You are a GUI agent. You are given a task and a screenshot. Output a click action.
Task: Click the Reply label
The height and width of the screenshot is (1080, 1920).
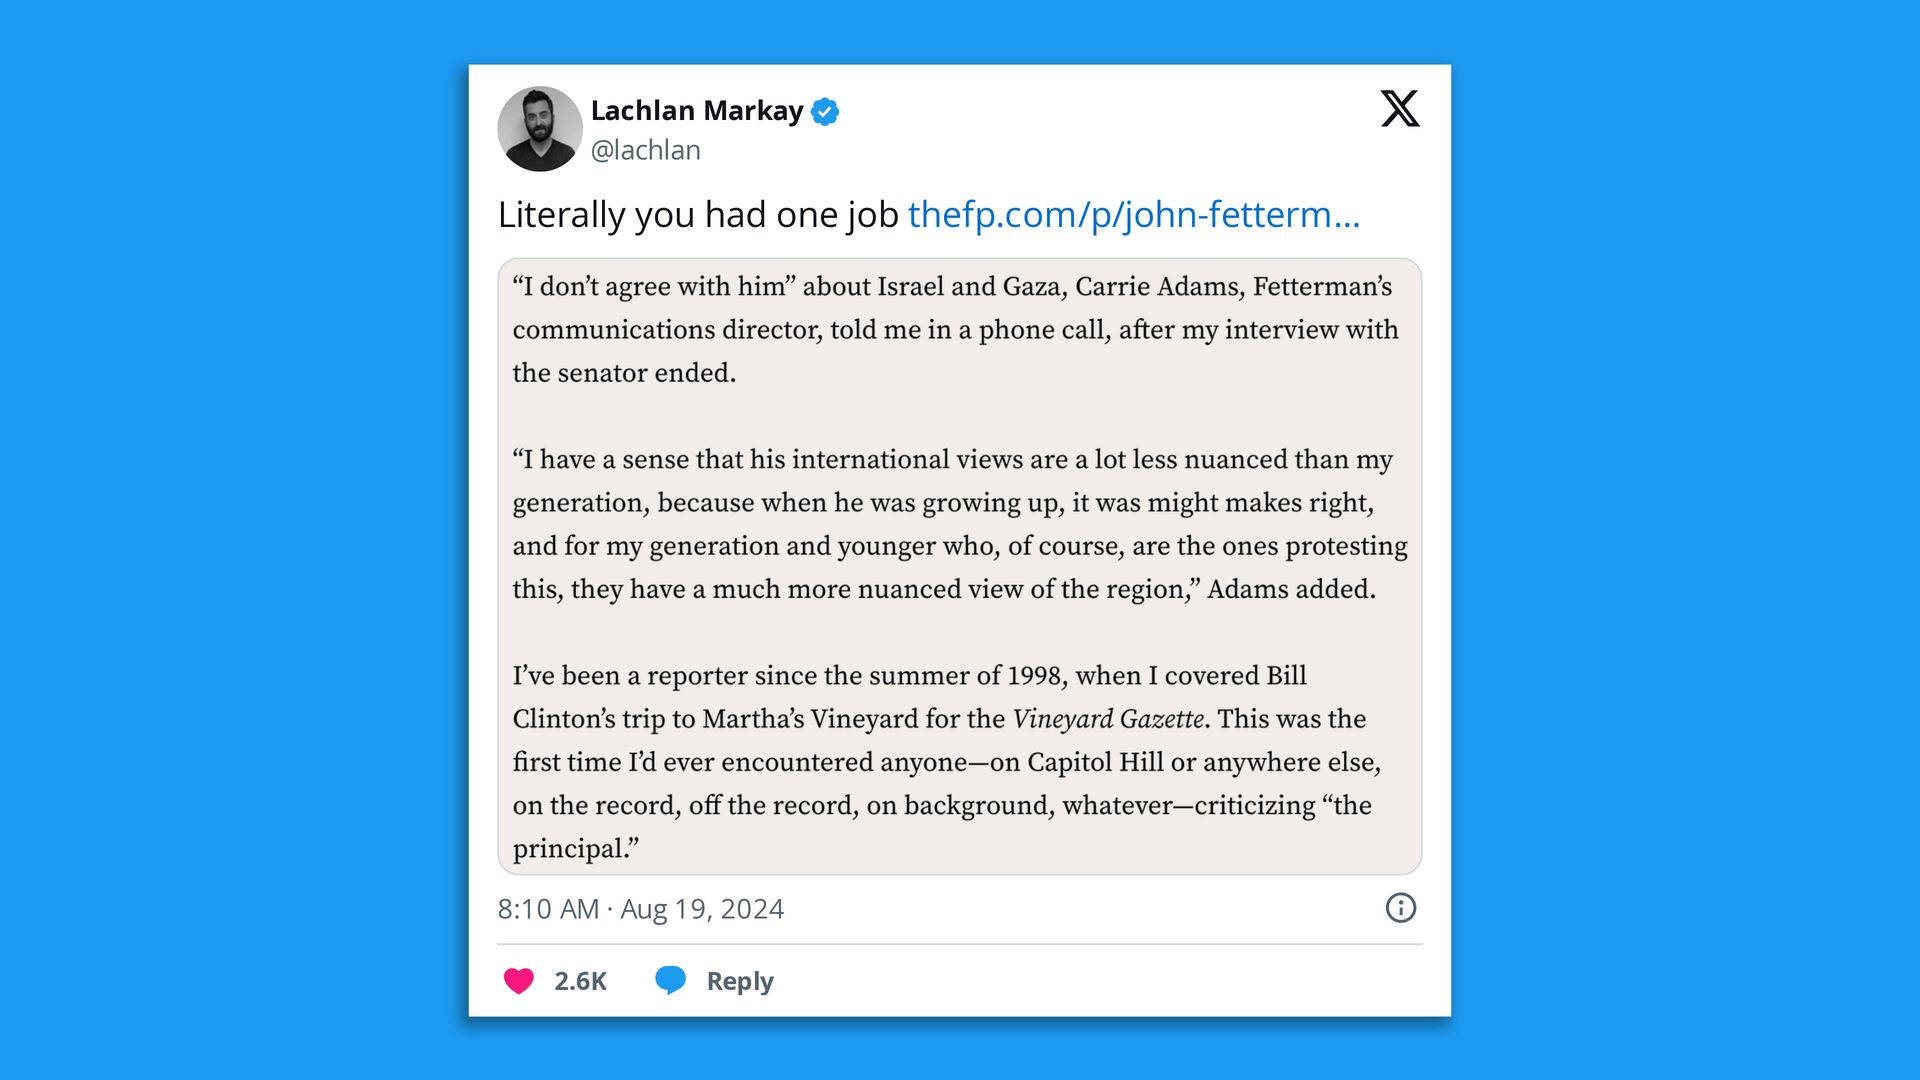pos(738,980)
